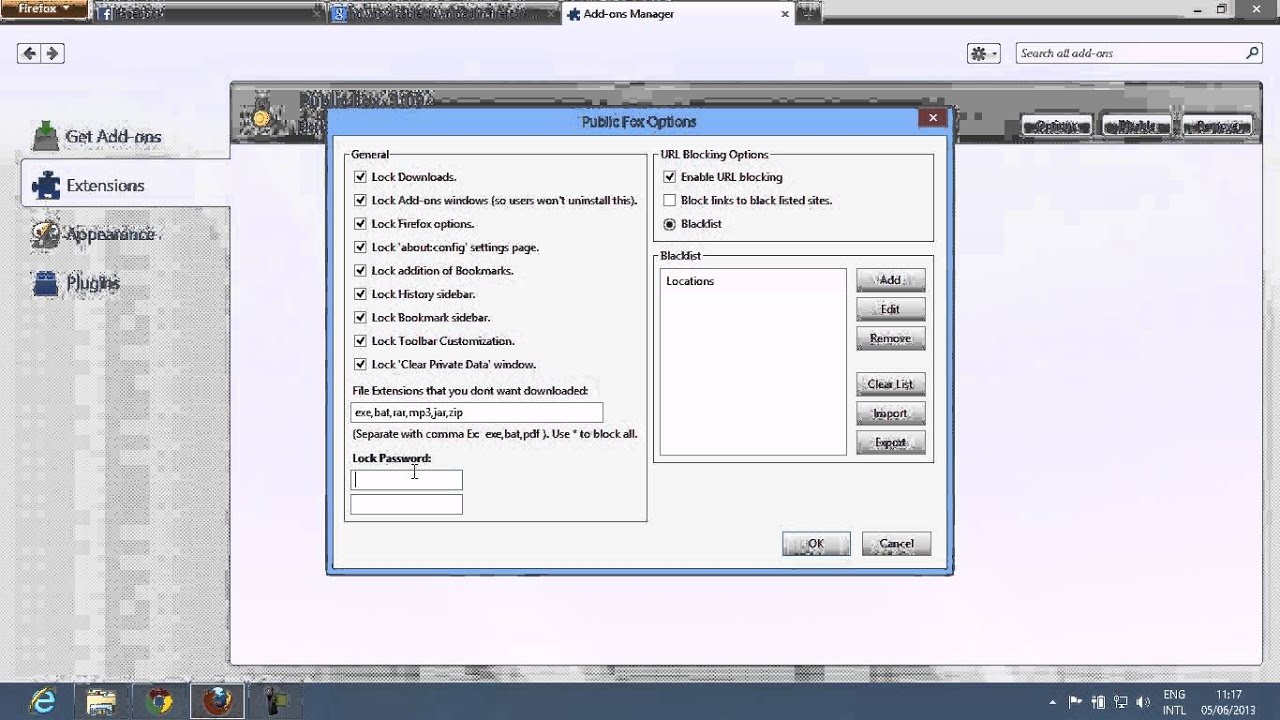
Task: Toggle Lock about:config settings page checkbox
Action: [x=360, y=247]
